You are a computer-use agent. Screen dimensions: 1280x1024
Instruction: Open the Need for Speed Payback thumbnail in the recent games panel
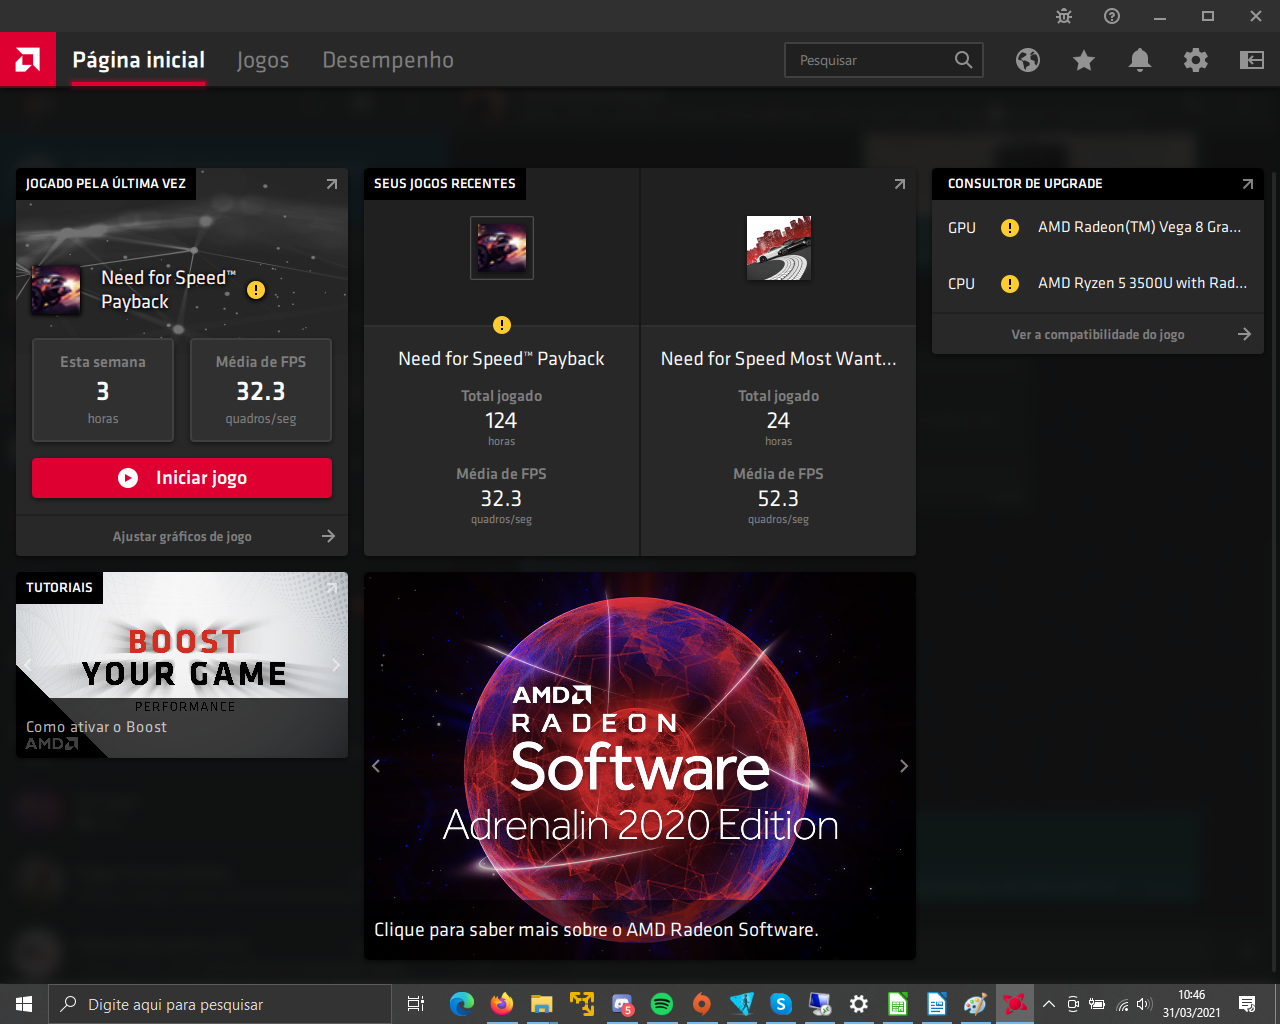click(502, 248)
